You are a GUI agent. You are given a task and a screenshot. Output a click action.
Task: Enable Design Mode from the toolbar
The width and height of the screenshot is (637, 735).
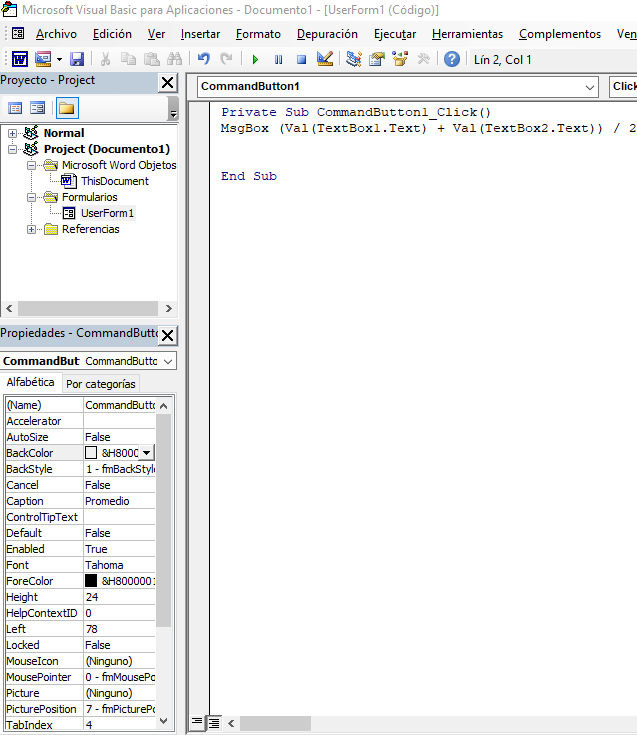click(324, 59)
